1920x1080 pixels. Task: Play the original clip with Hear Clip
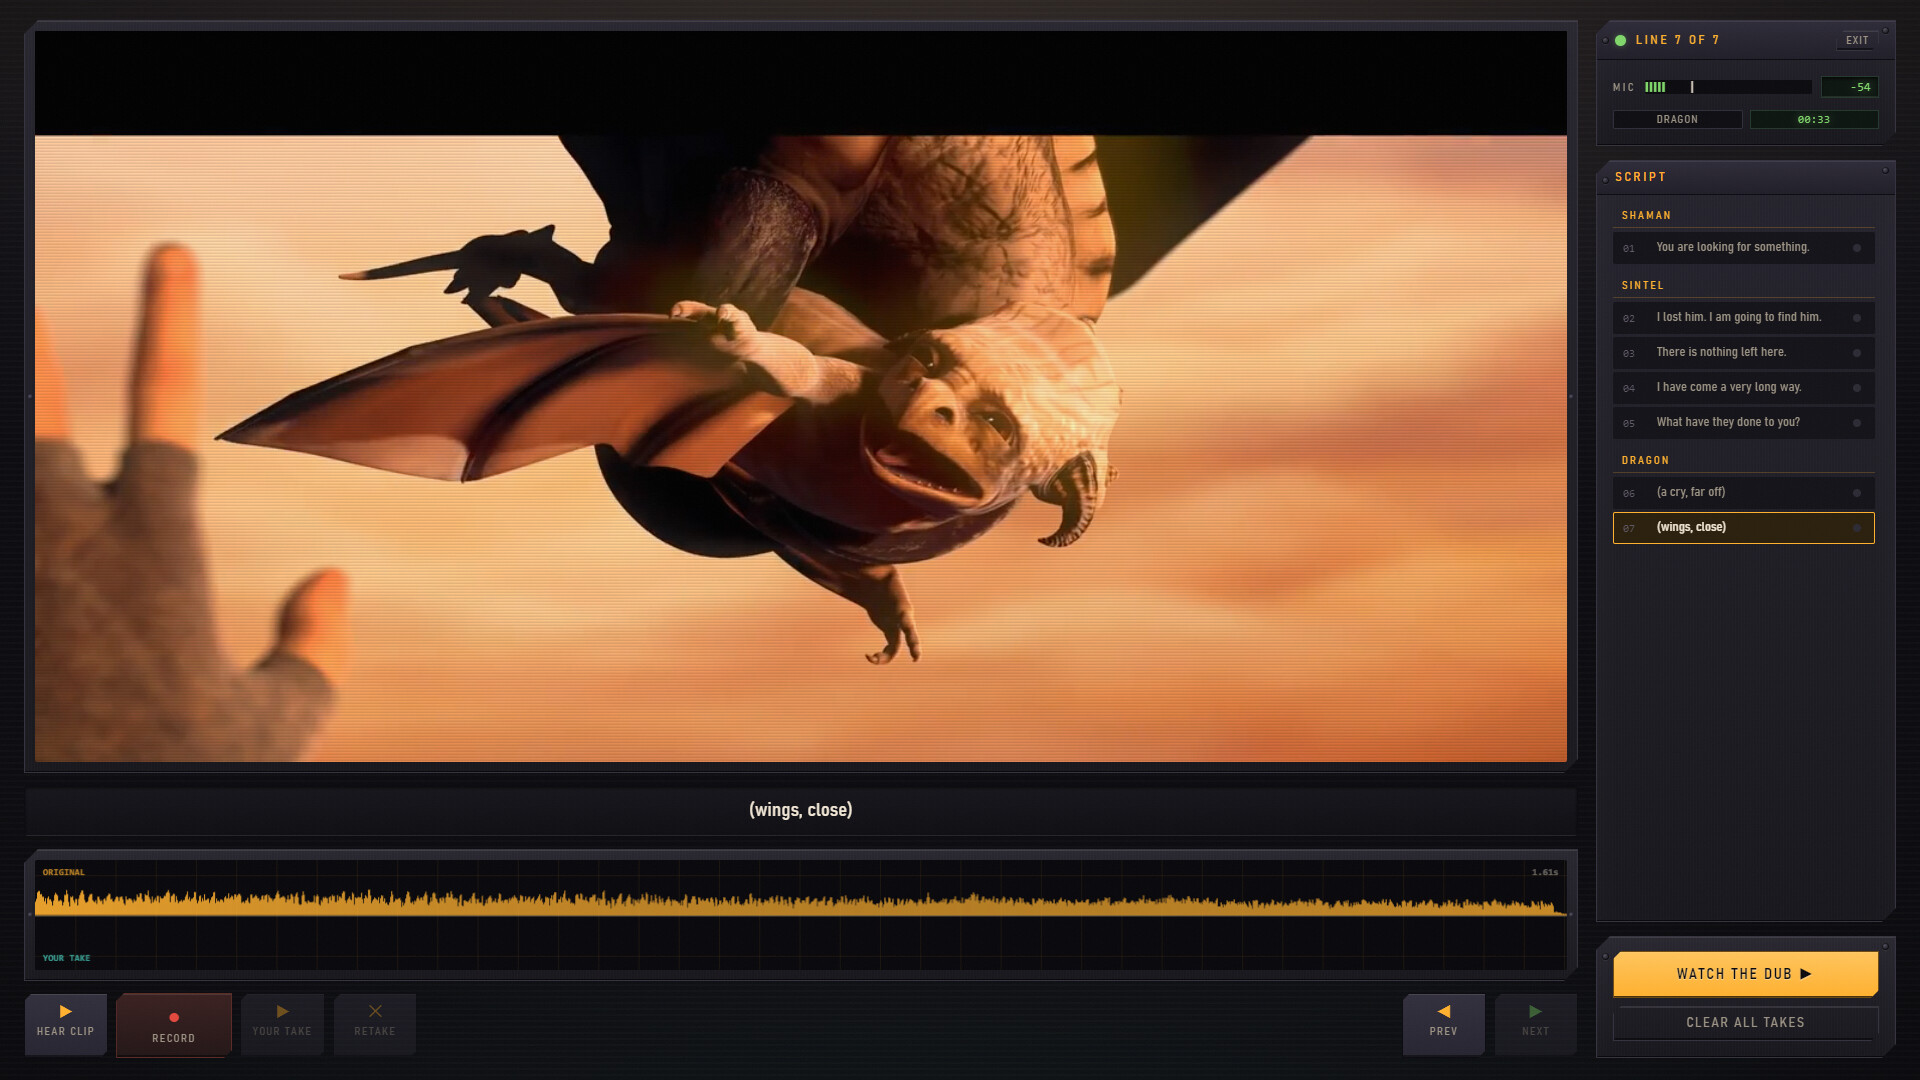[66, 1023]
